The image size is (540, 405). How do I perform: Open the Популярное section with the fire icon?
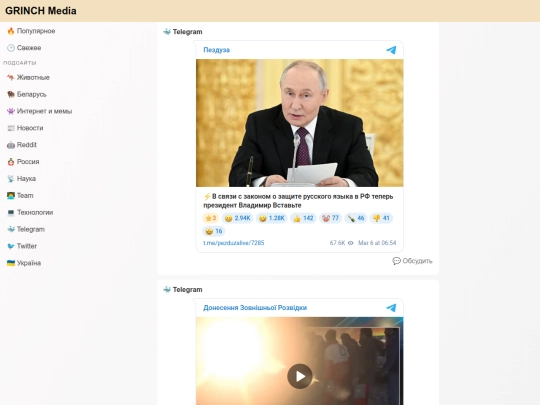(x=31, y=31)
